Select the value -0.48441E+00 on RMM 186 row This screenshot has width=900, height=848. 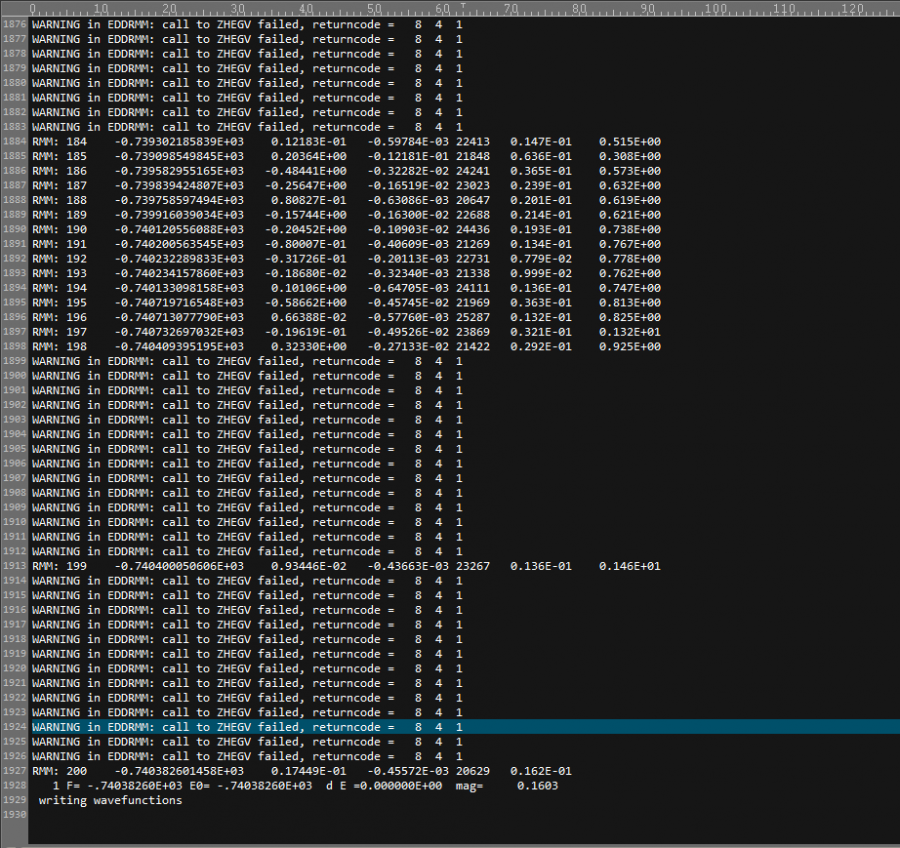click(x=305, y=171)
